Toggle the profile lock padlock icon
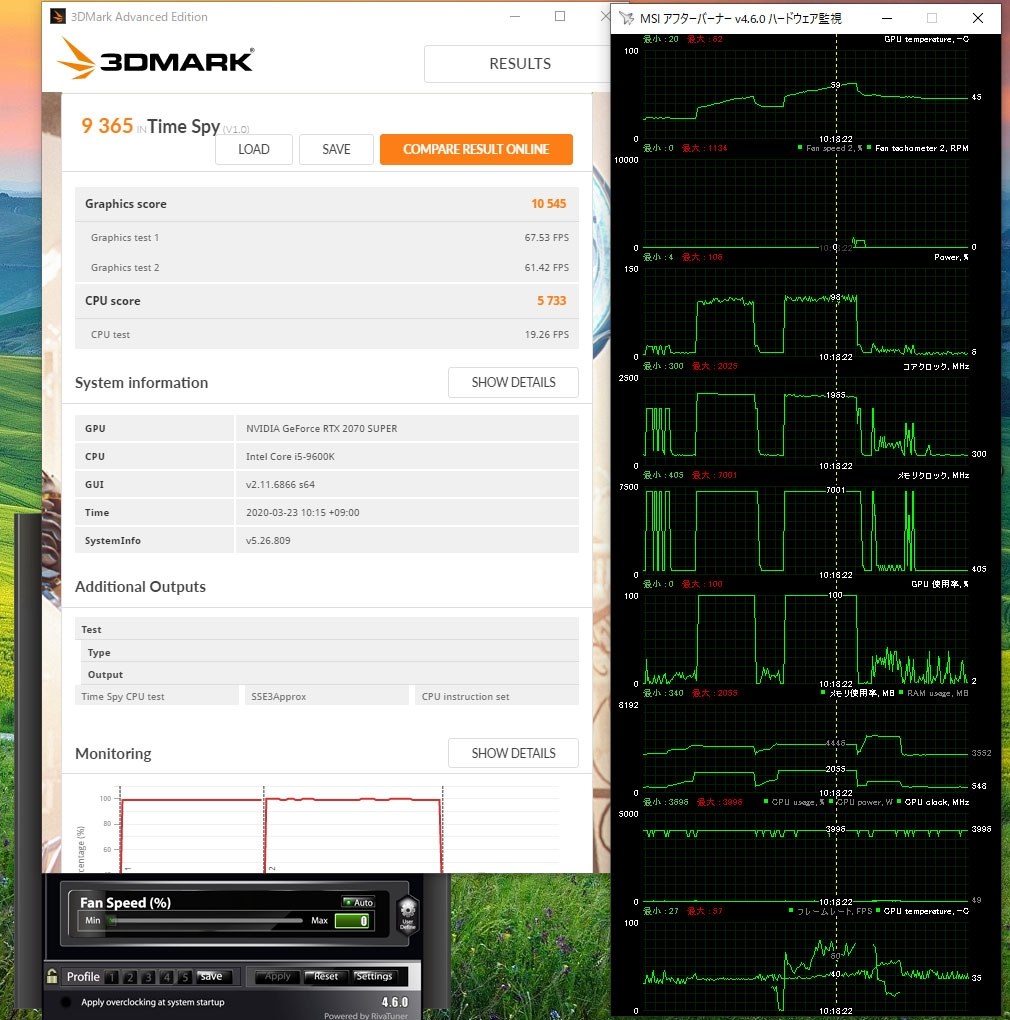Image resolution: width=1010 pixels, height=1020 pixels. coord(52,976)
